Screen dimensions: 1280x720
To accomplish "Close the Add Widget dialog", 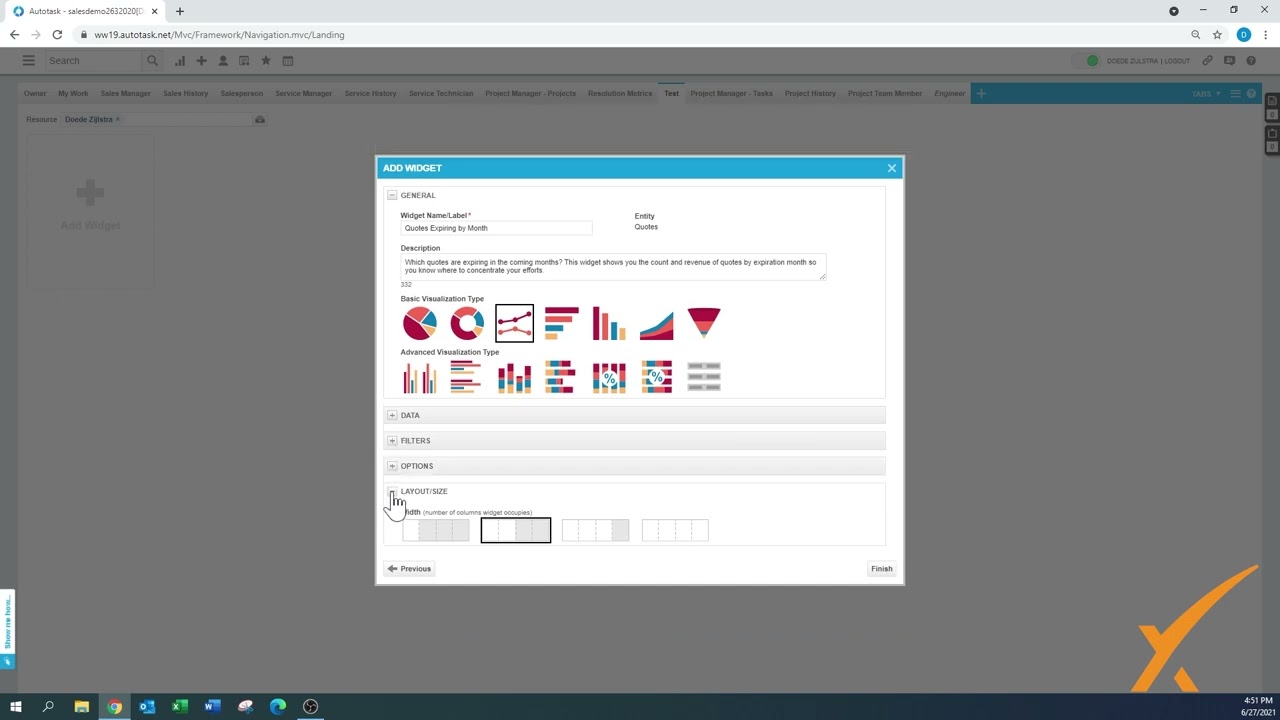I will pos(892,168).
